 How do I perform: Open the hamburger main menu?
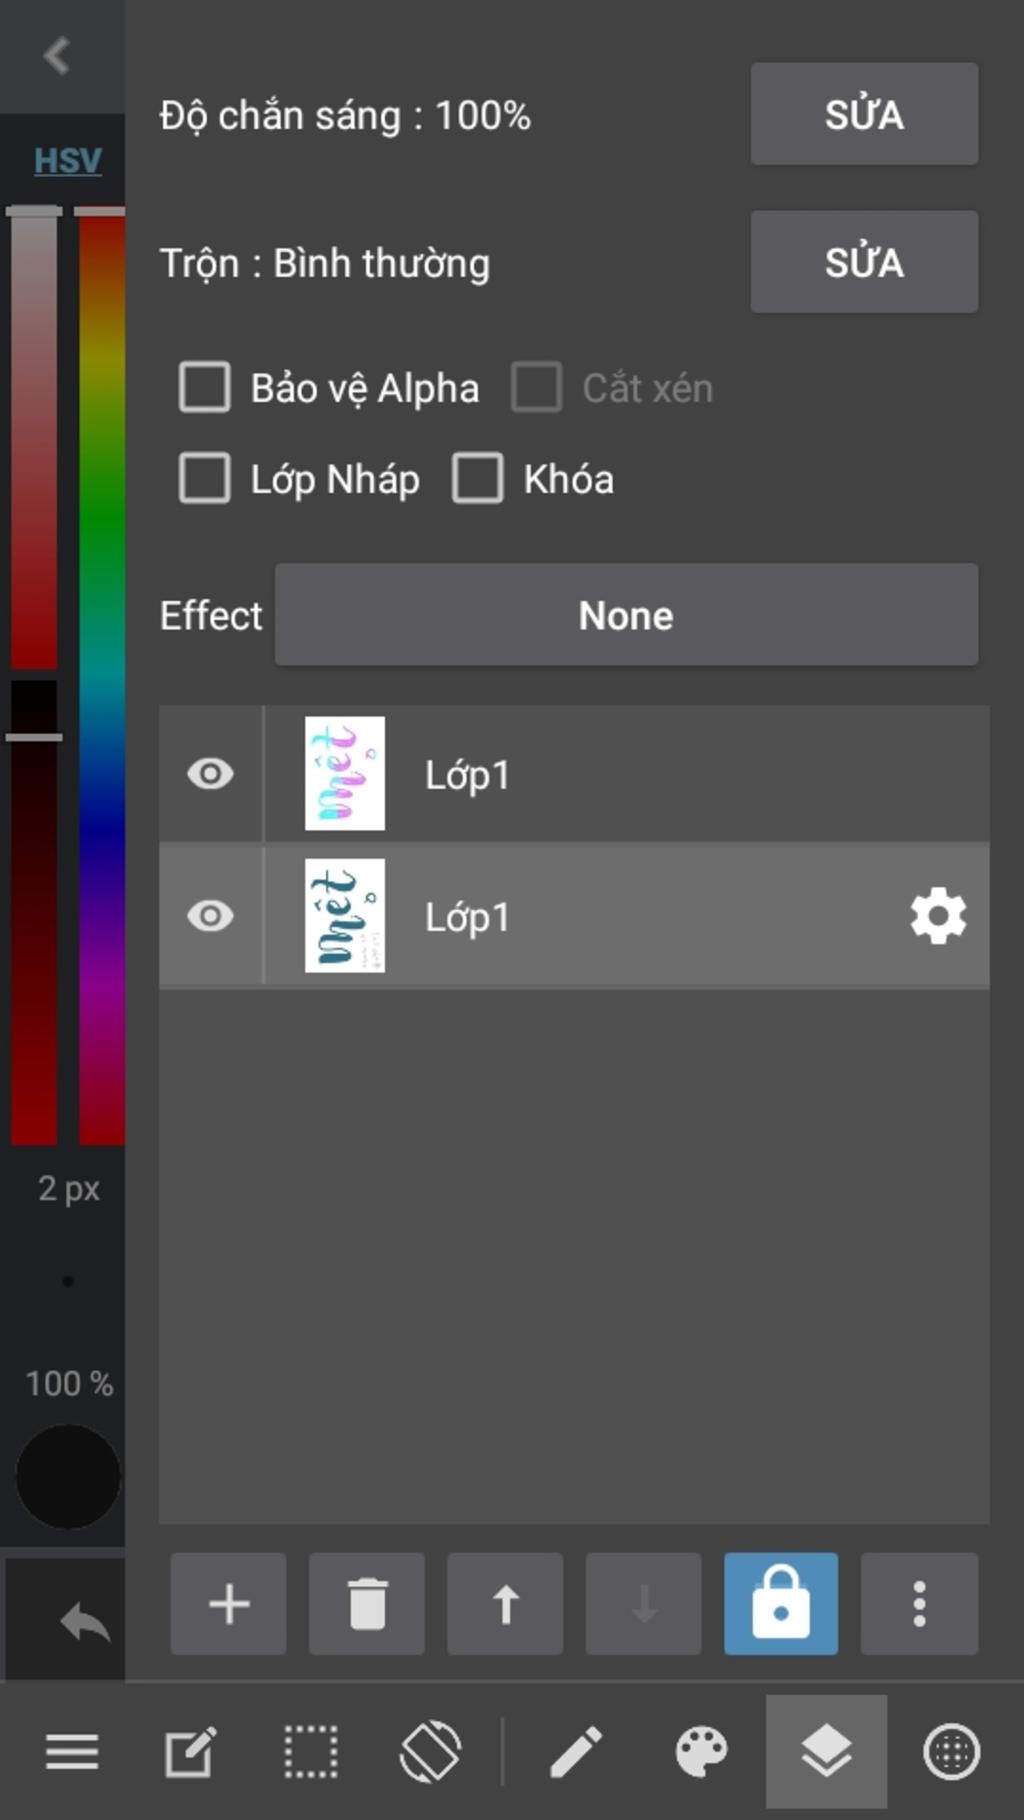pos(72,1752)
